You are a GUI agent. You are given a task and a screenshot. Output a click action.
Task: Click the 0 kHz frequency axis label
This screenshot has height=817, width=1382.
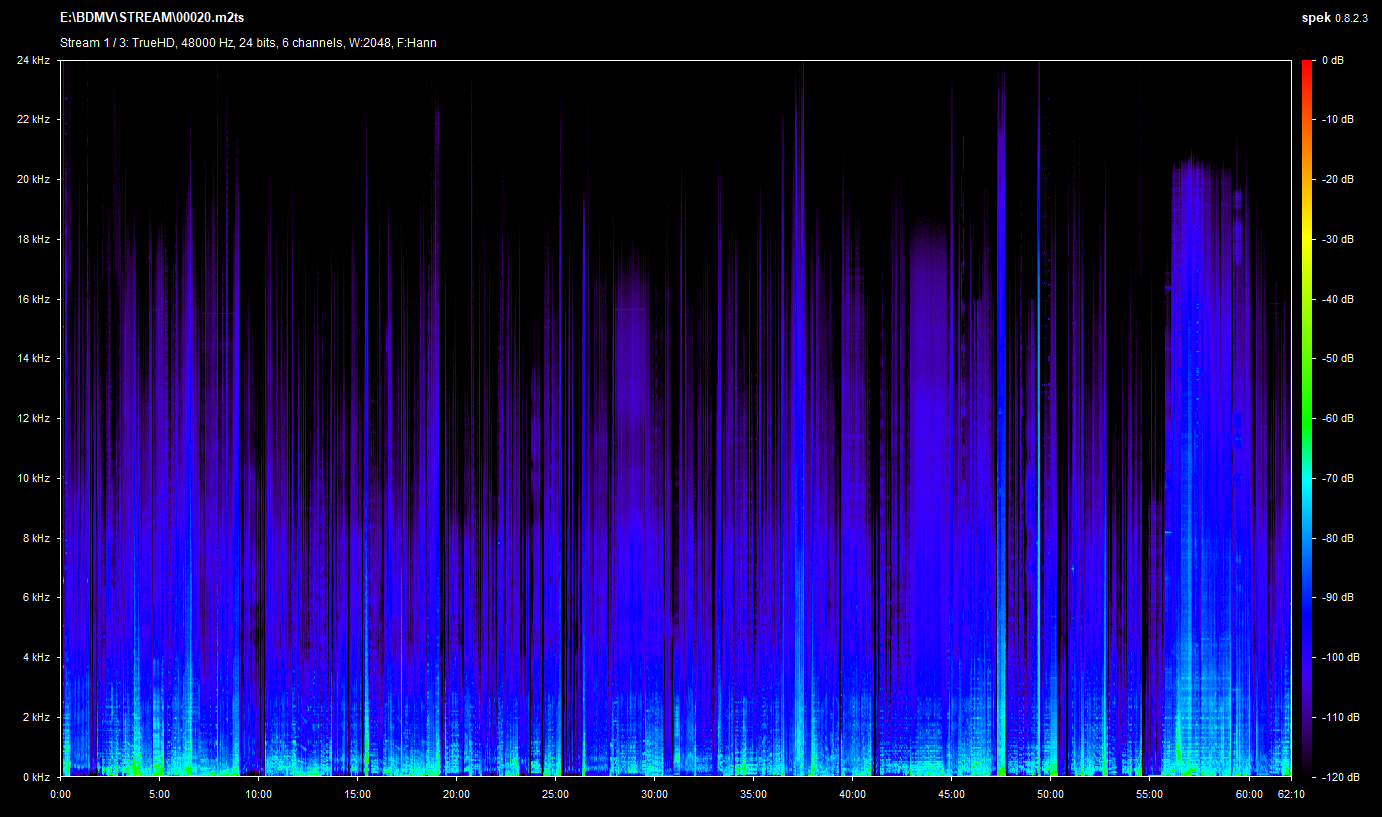coord(36,777)
